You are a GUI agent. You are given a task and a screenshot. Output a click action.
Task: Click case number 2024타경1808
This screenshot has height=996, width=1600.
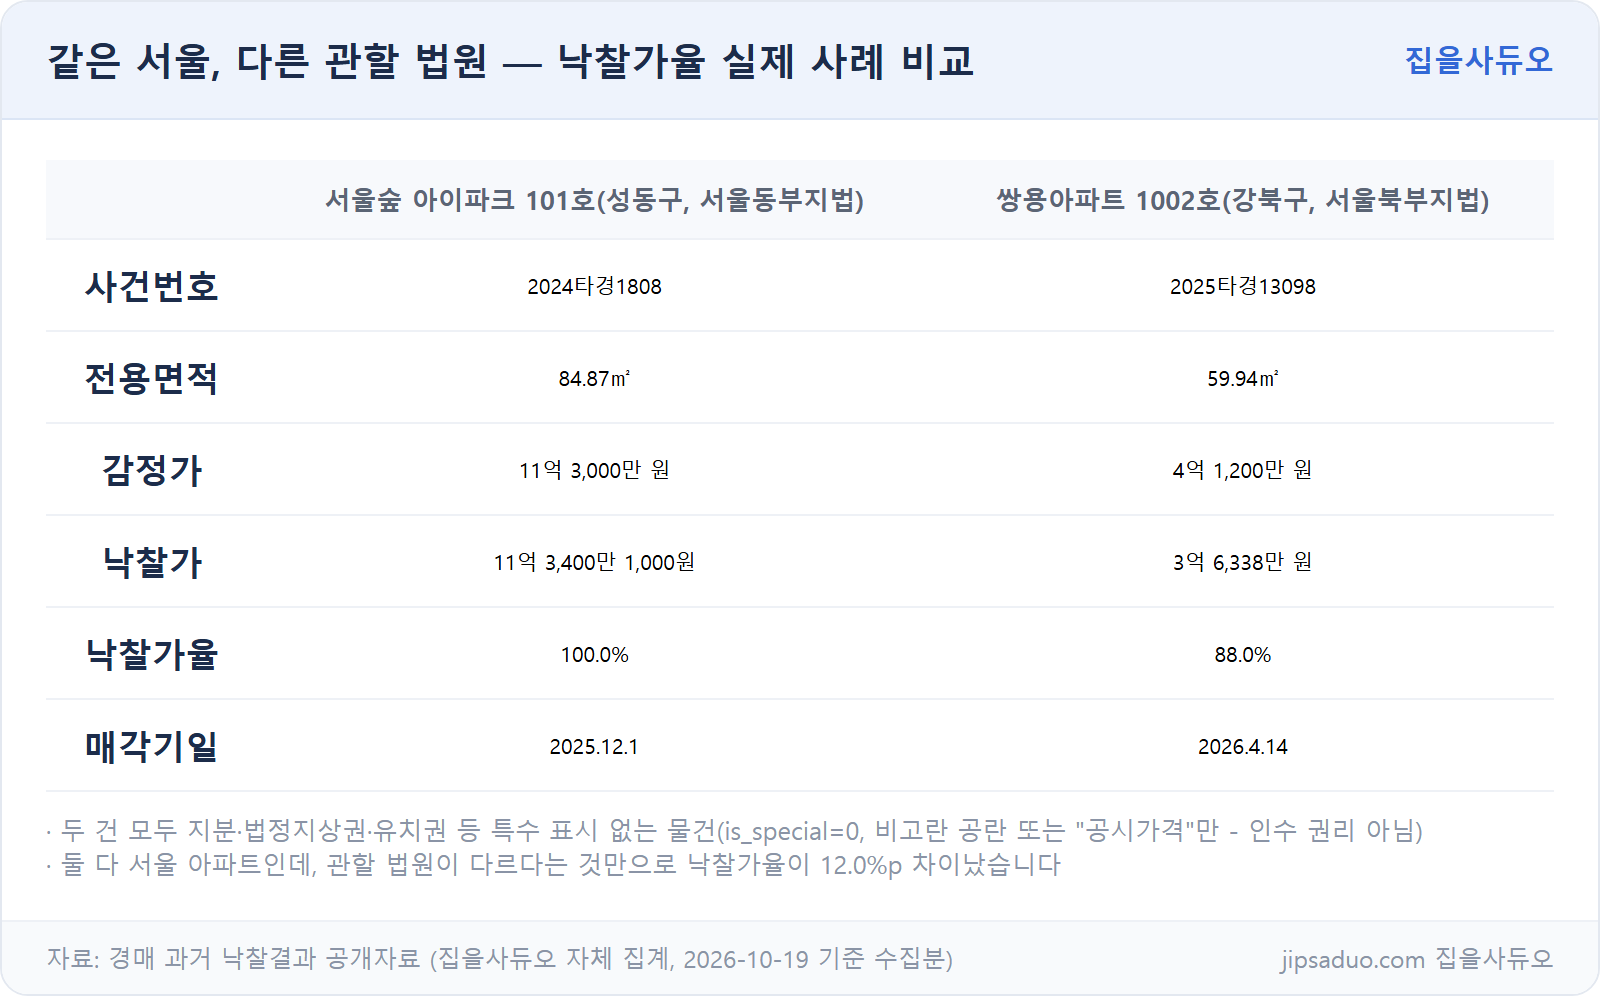595,286
